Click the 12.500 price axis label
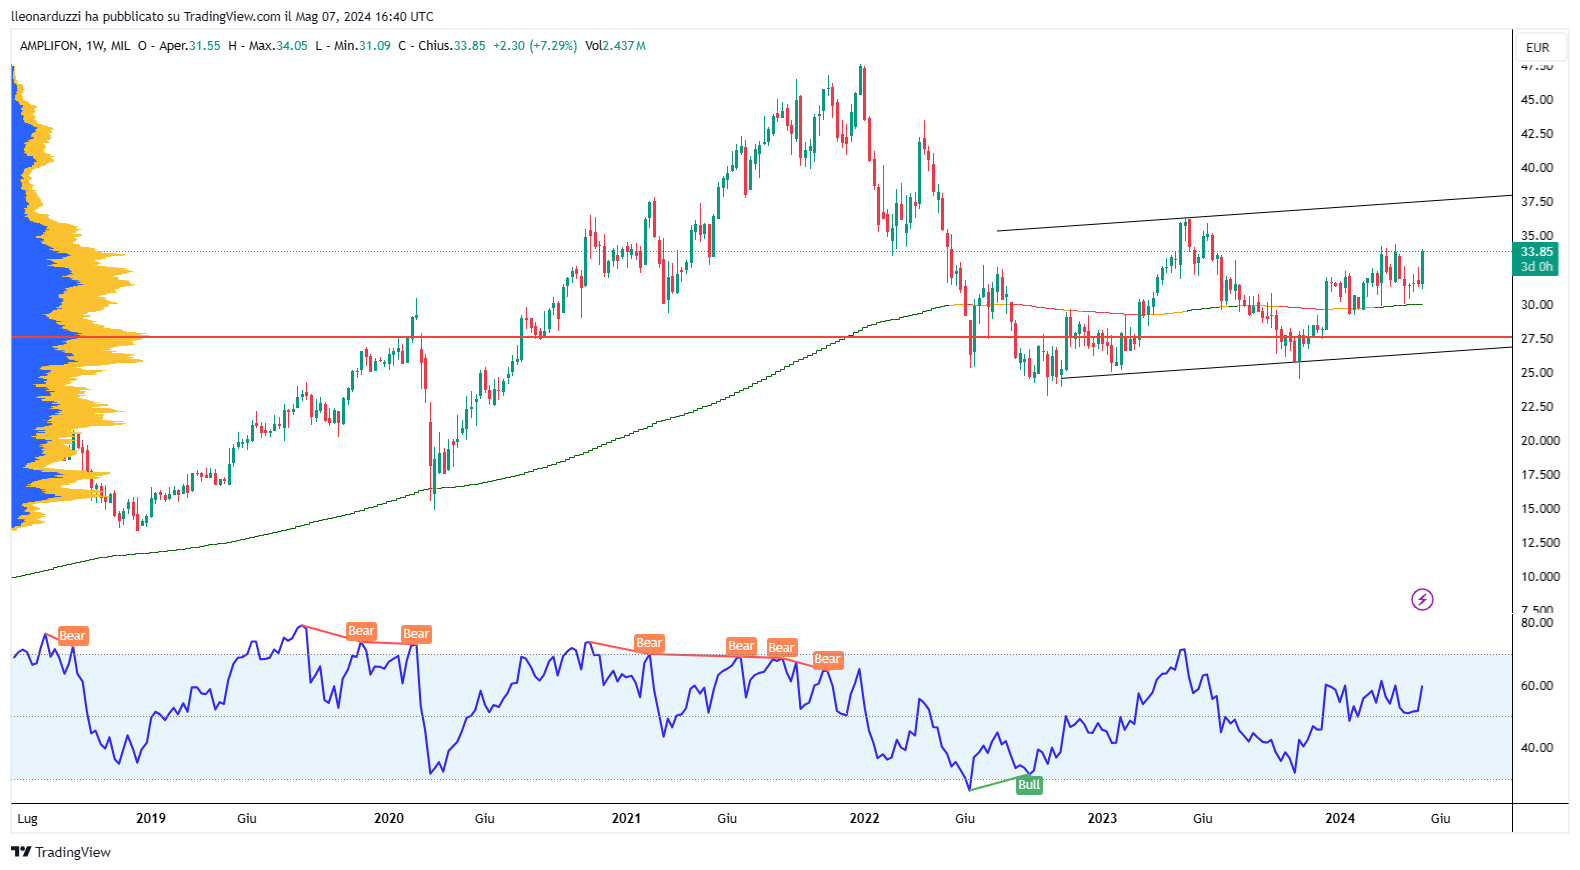Screen dimensions: 1580x870 [x=1540, y=543]
